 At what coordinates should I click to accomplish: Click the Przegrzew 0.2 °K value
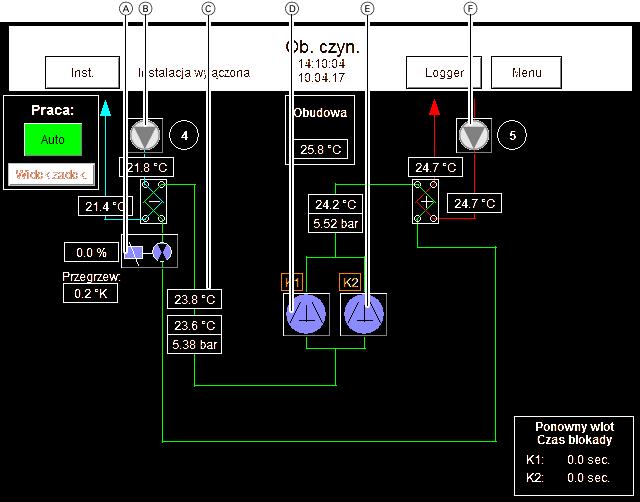91,293
